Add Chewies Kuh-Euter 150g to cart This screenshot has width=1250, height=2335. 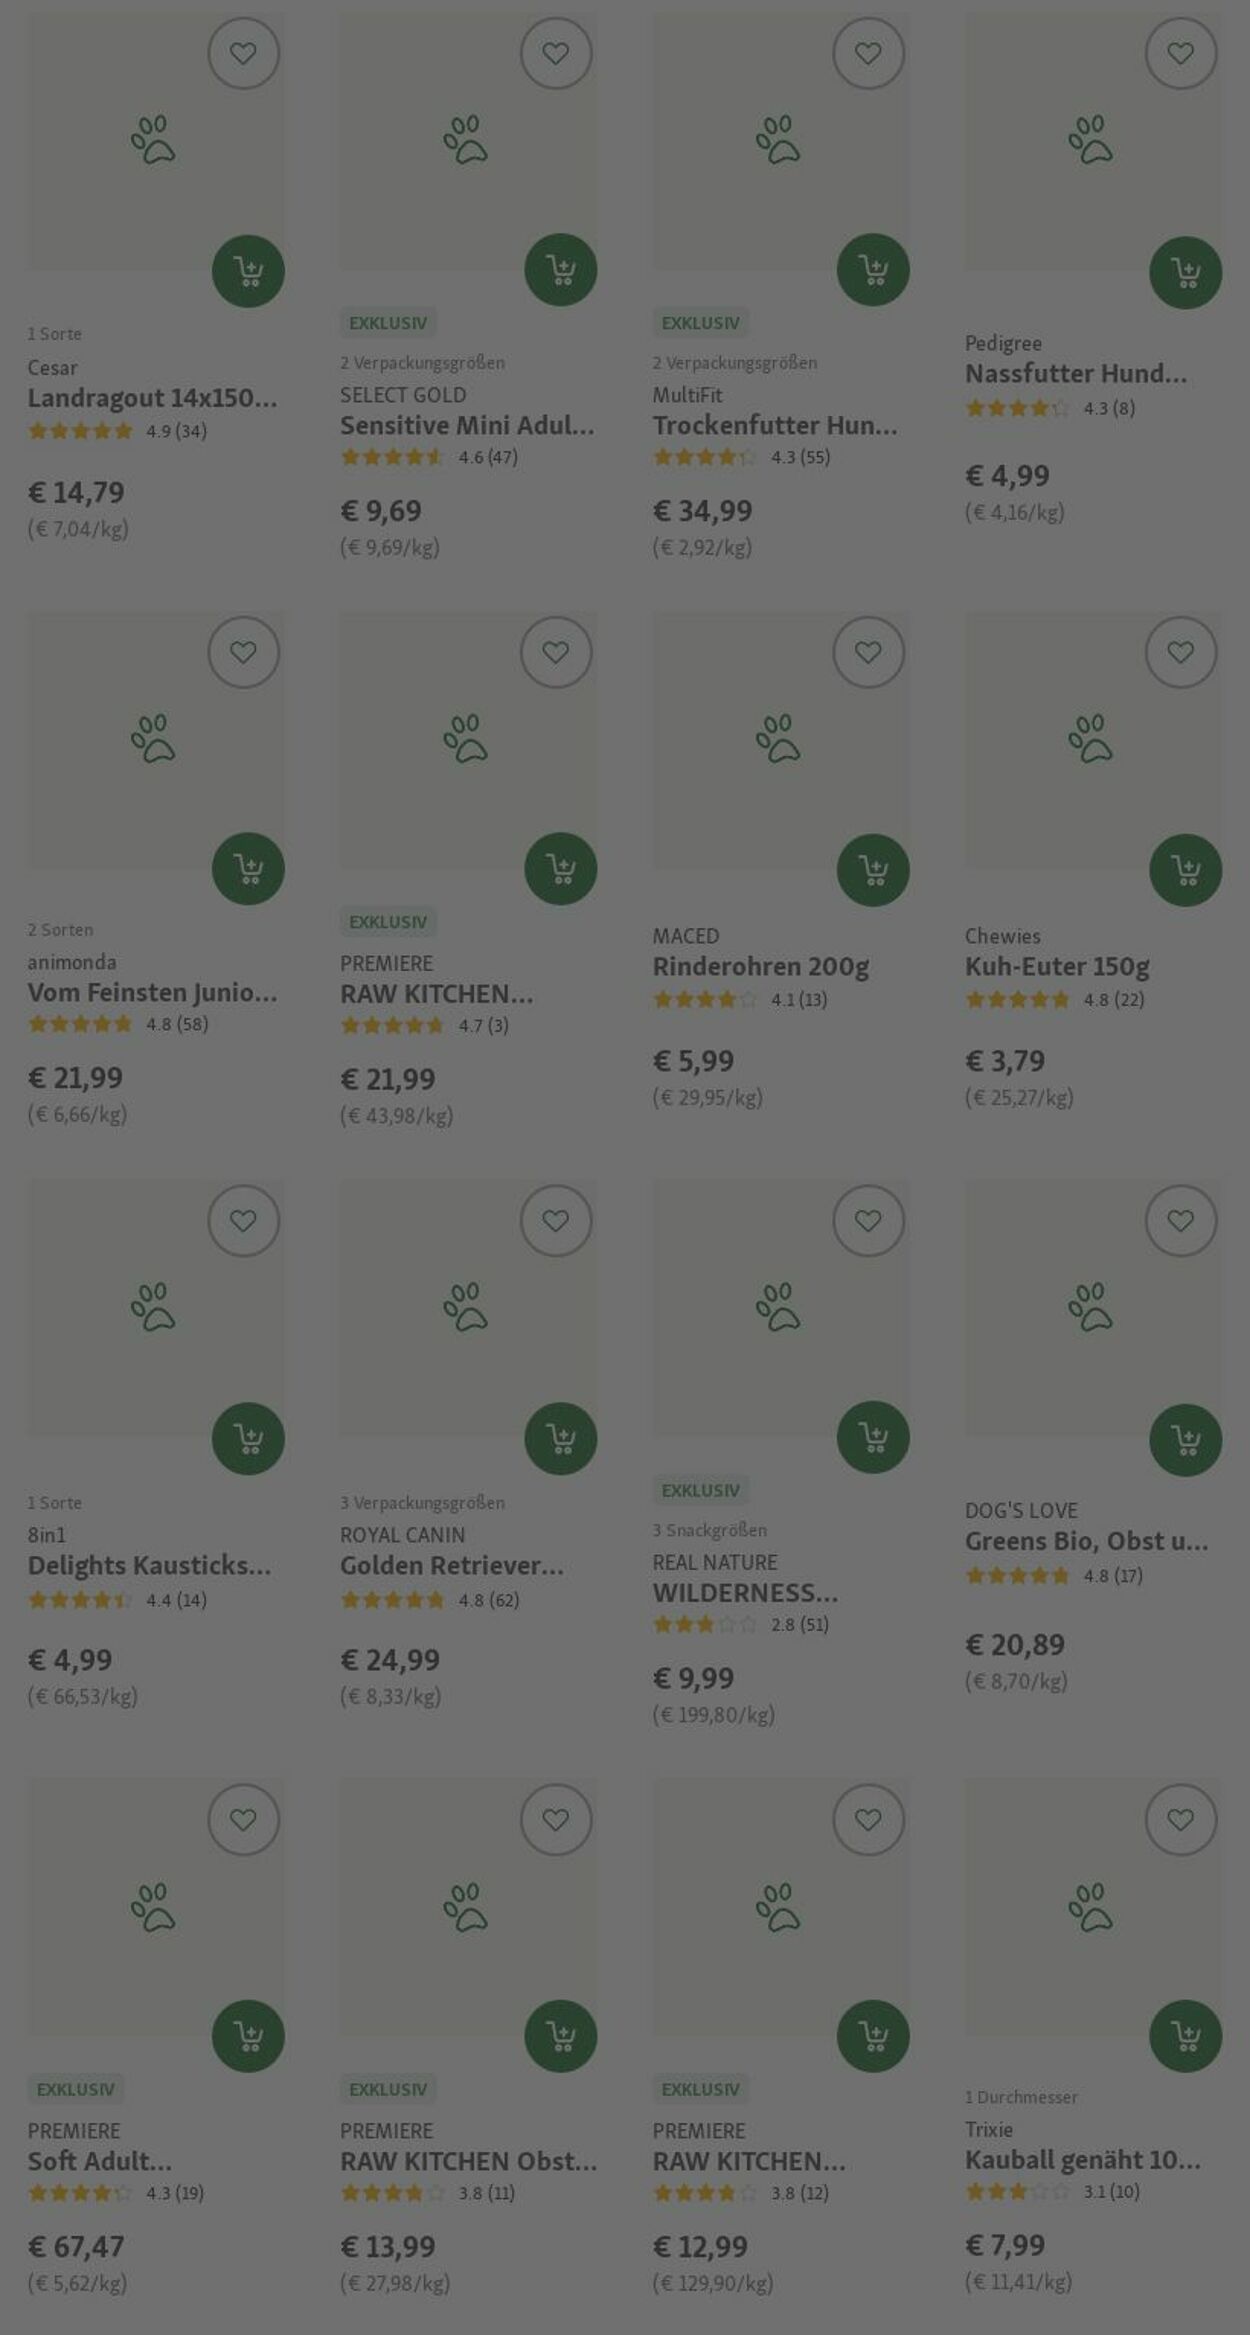click(x=1186, y=870)
